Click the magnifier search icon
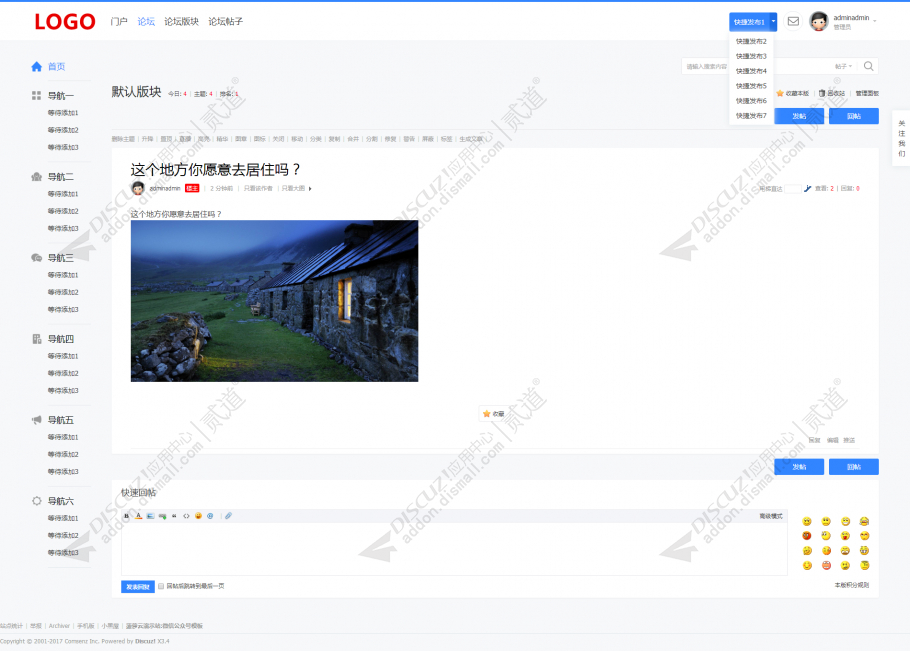 (868, 66)
